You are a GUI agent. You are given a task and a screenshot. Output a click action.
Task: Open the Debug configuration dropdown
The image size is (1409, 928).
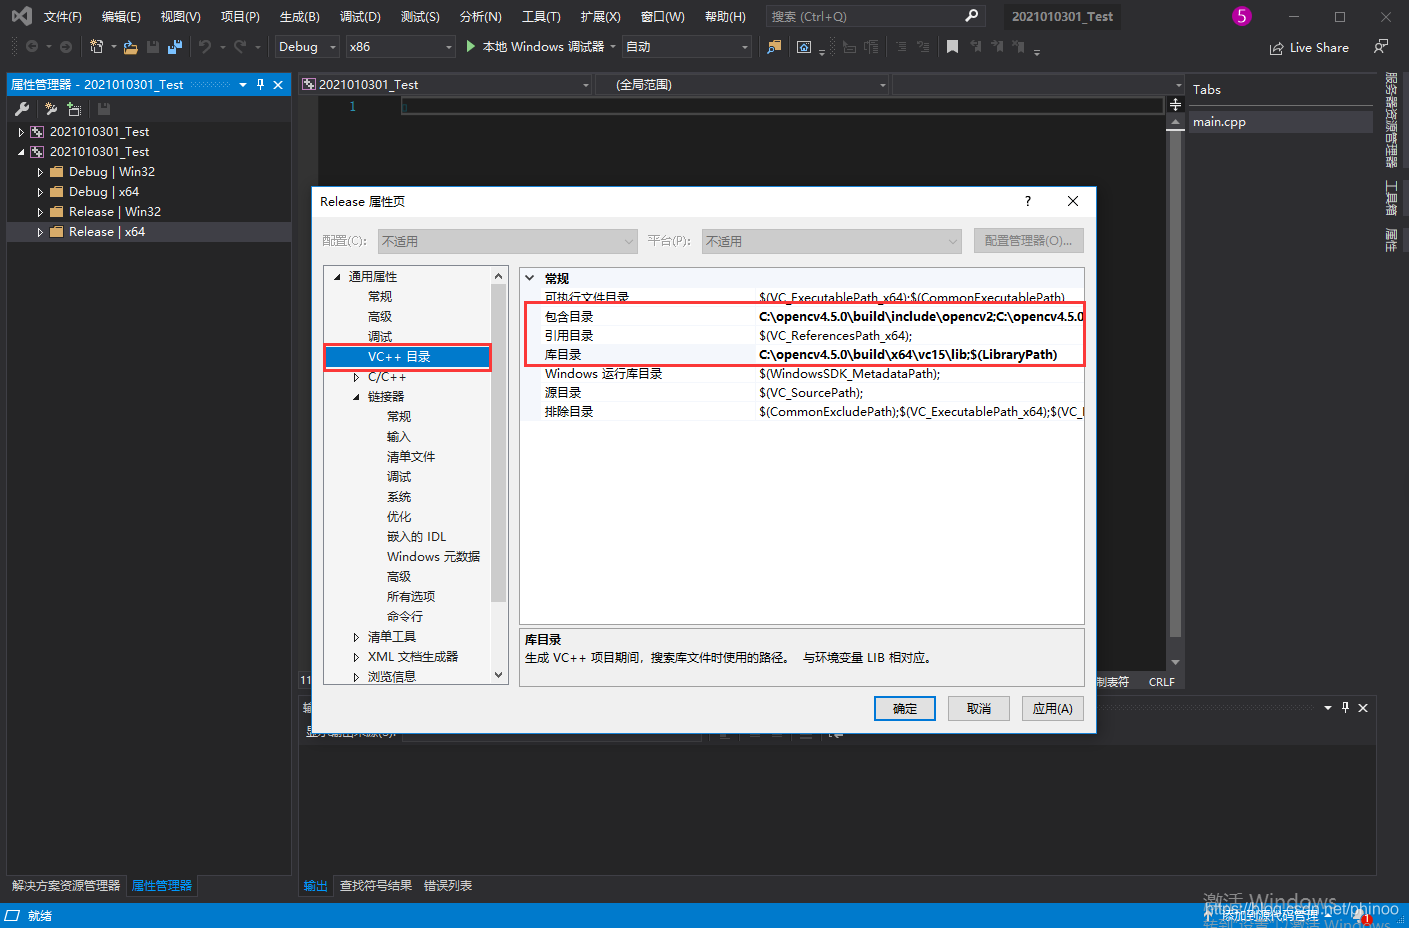coord(307,47)
